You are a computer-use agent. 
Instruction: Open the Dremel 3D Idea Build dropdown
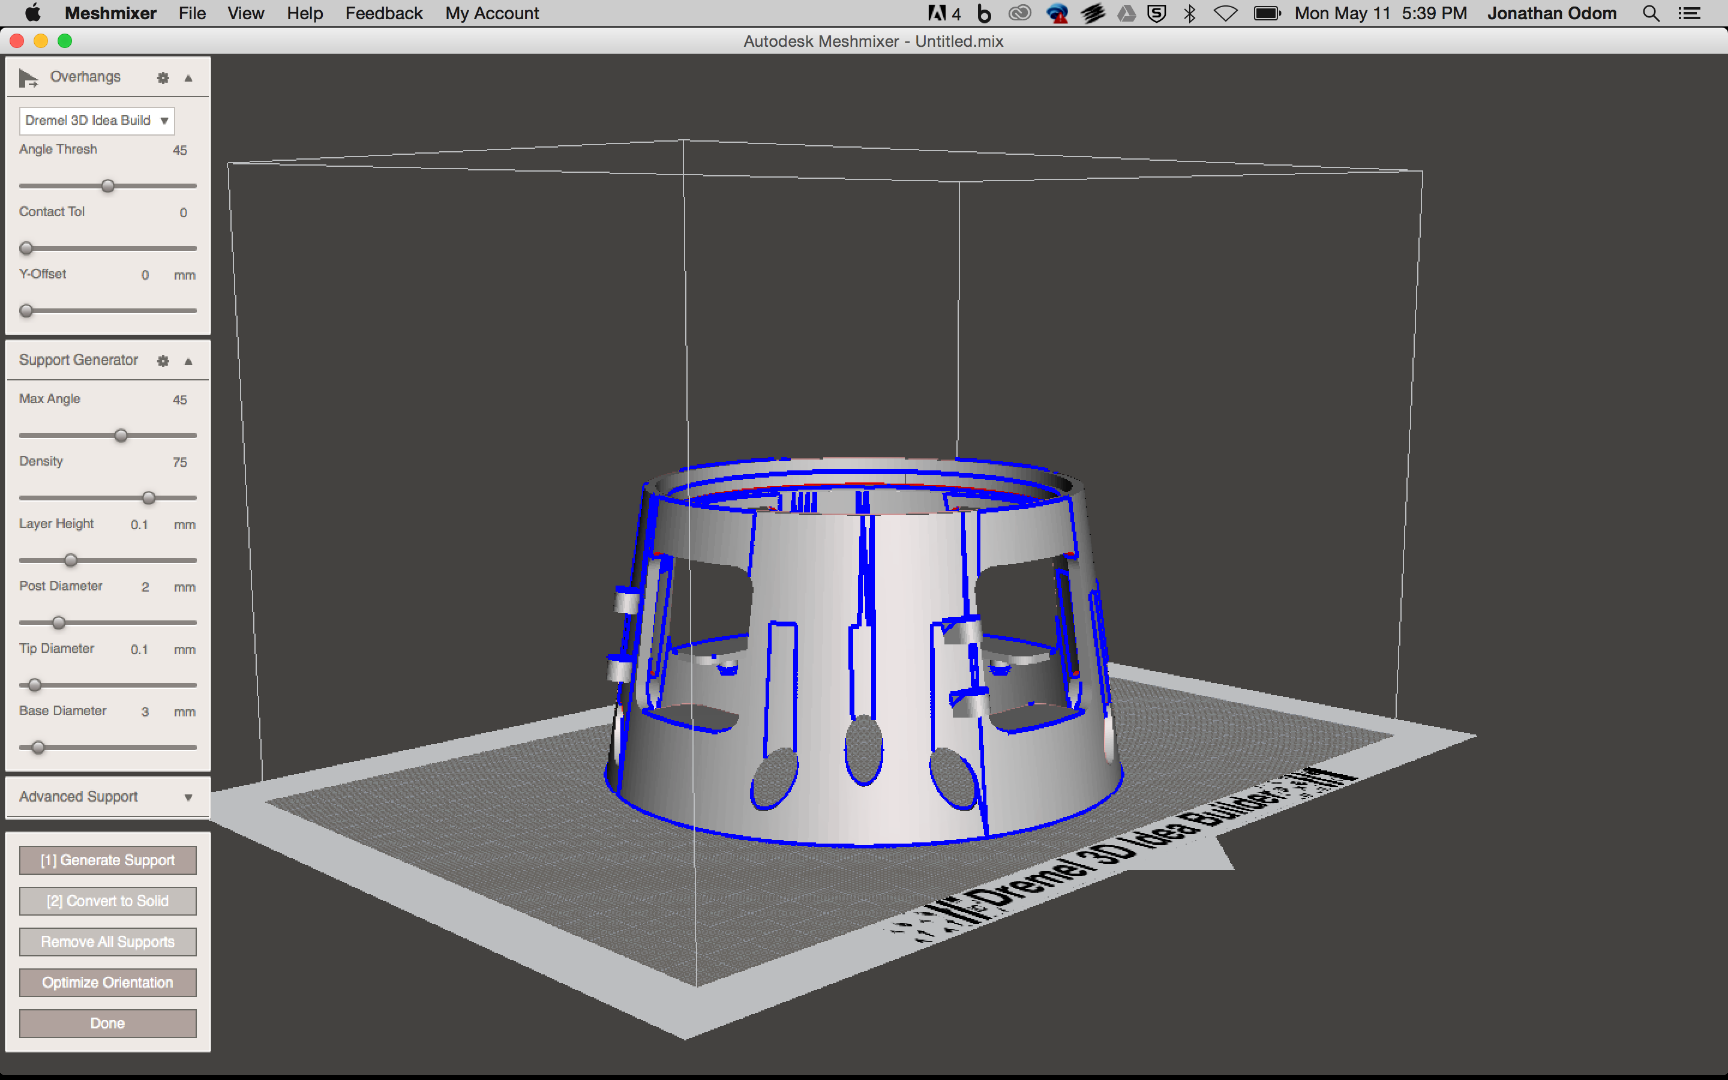96,120
